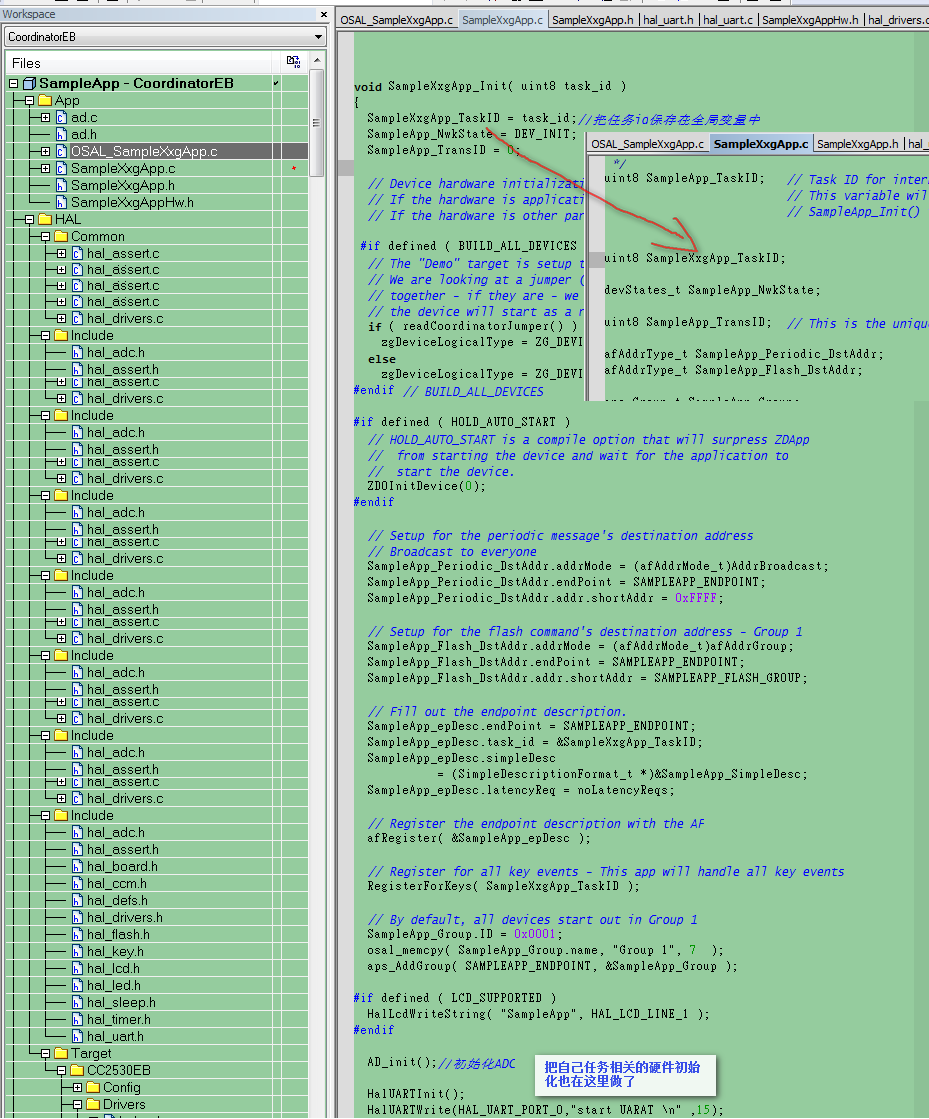Expand the OSAL_SampleXxgApp.c node
Image resolution: width=929 pixels, height=1119 pixels.
point(46,151)
